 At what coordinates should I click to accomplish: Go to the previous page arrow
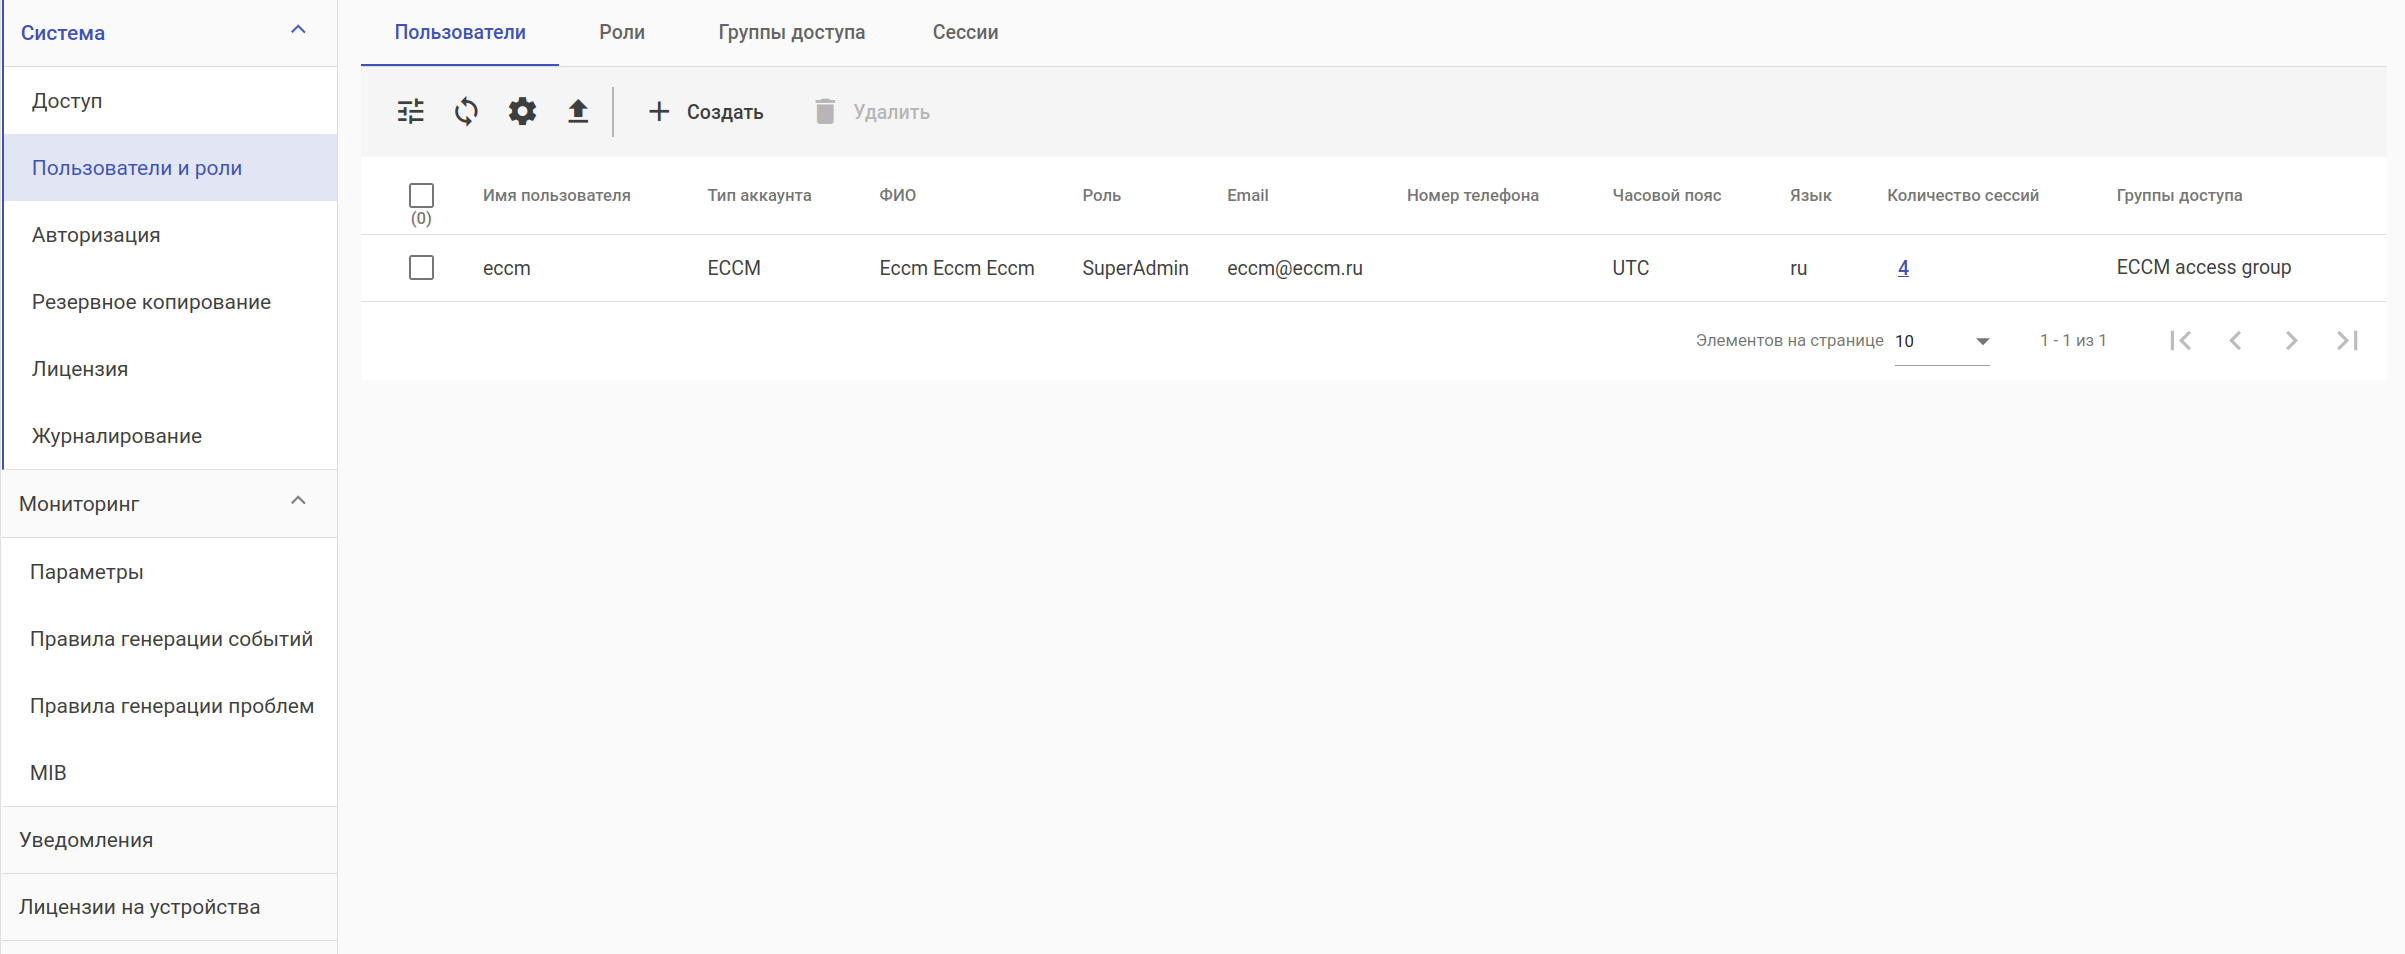pyautogui.click(x=2236, y=341)
